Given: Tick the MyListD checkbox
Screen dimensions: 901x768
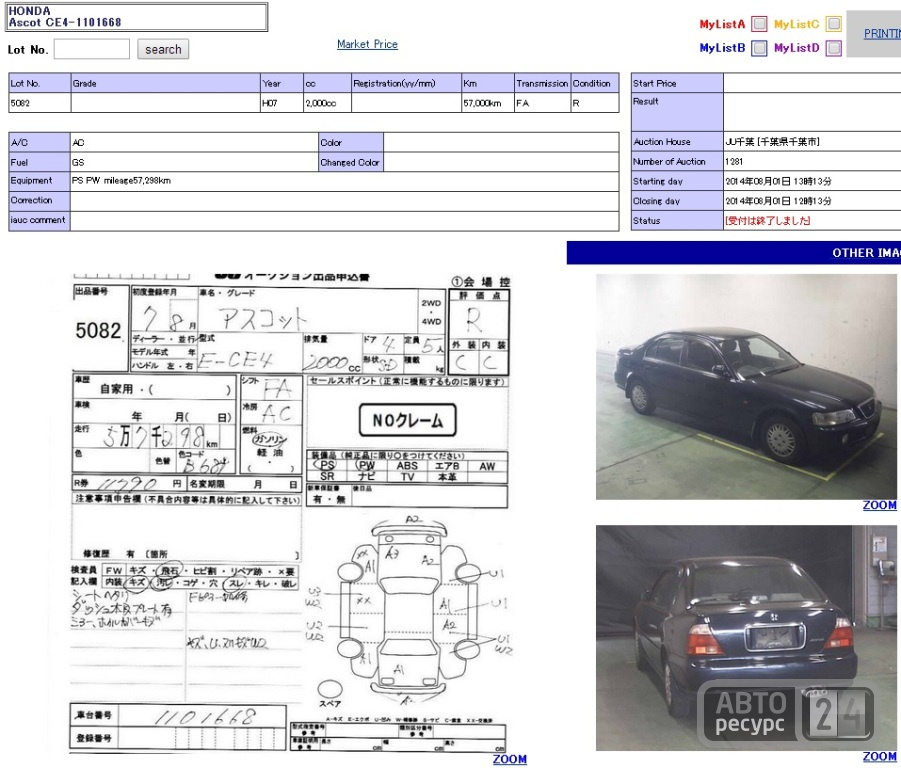Looking at the screenshot, I should click(x=833, y=48).
